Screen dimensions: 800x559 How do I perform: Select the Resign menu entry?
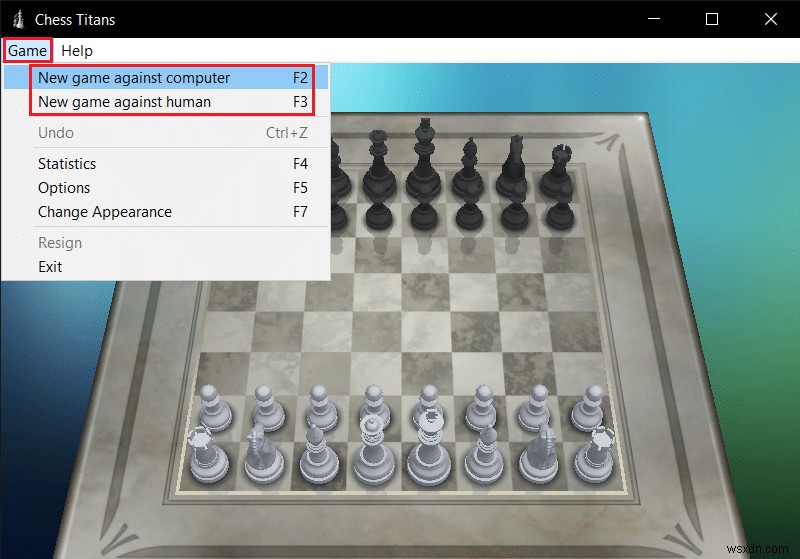tap(166, 242)
